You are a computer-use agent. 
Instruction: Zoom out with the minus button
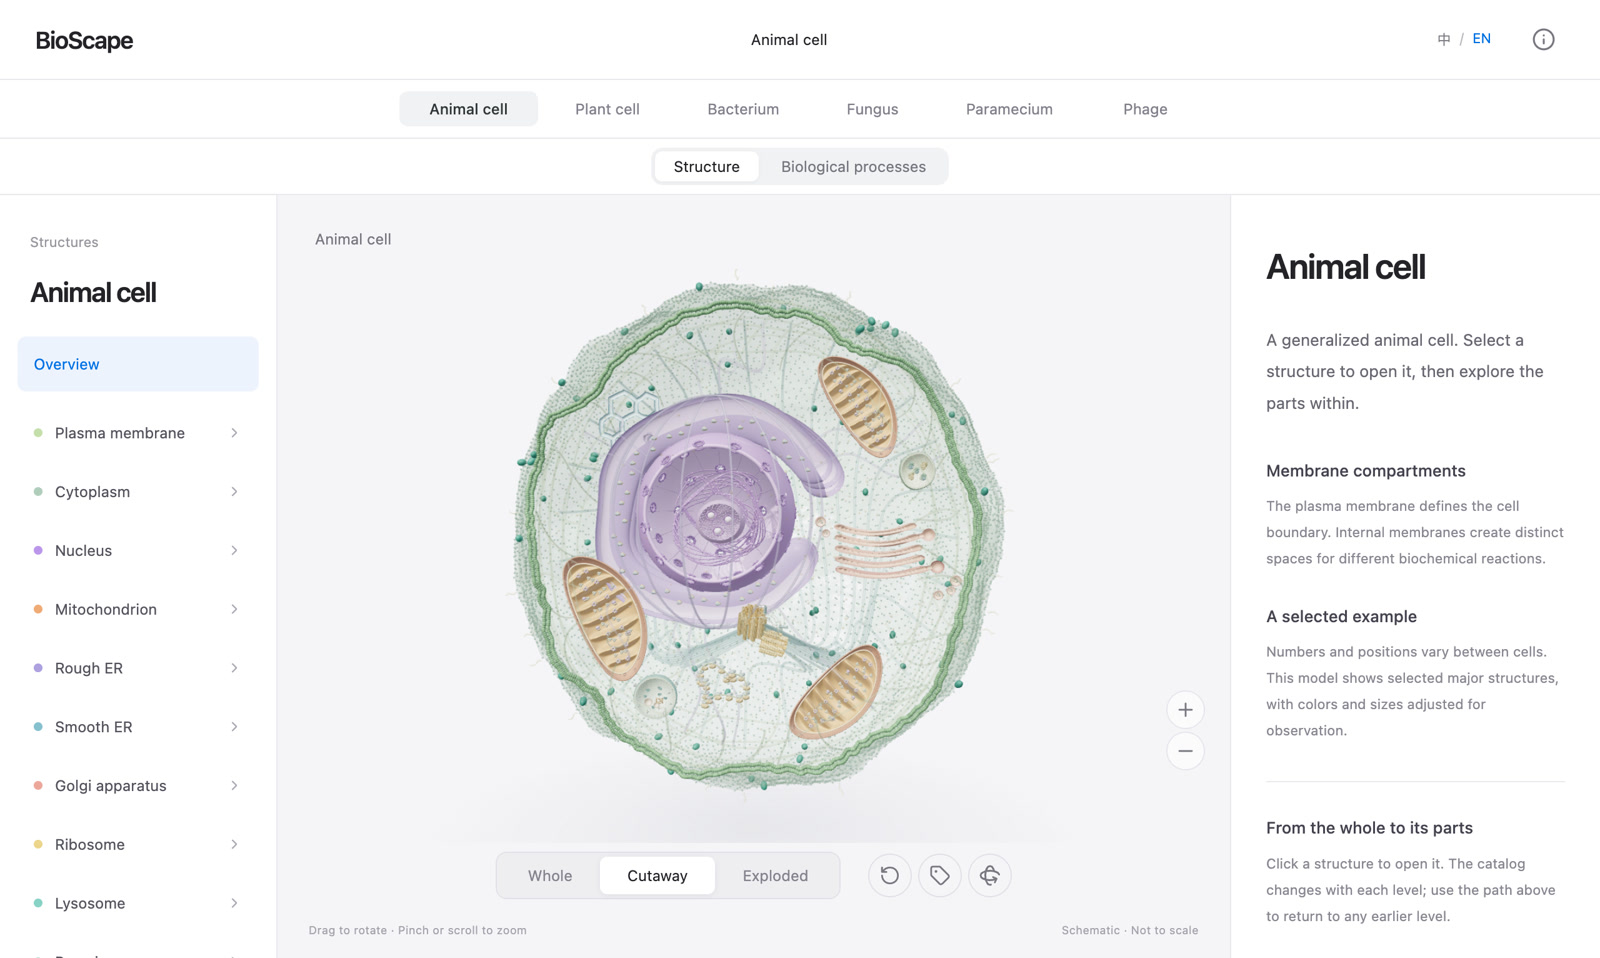(x=1185, y=751)
